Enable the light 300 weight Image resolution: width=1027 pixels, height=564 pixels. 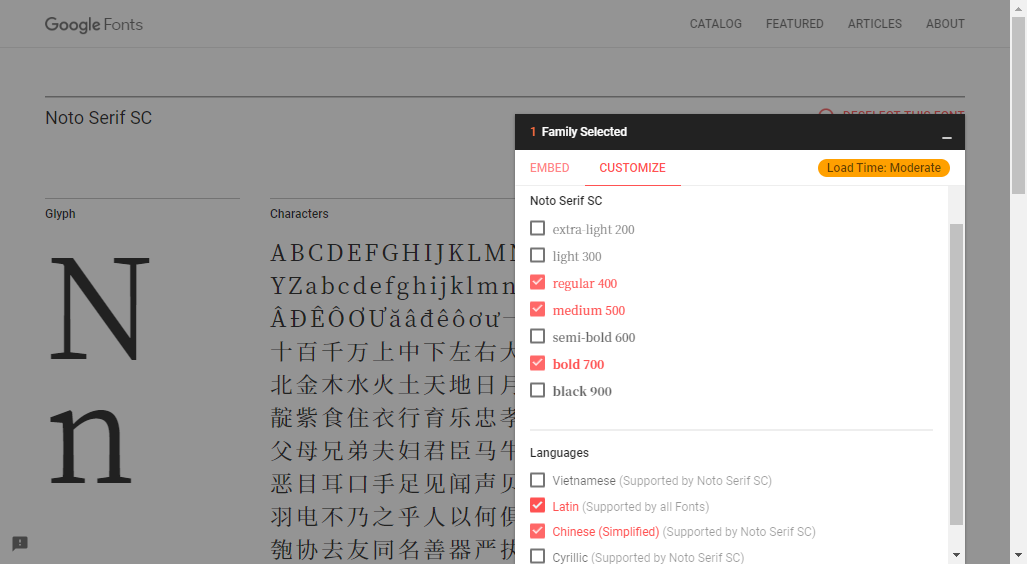(x=537, y=255)
